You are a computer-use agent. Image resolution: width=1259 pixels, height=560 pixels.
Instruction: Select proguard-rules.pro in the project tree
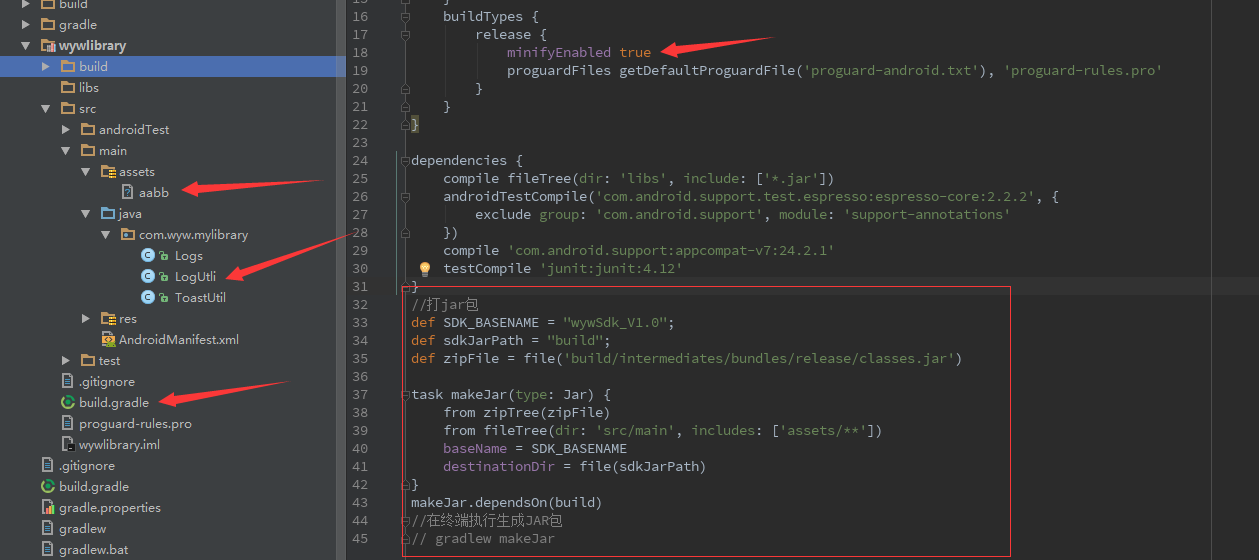coord(135,423)
